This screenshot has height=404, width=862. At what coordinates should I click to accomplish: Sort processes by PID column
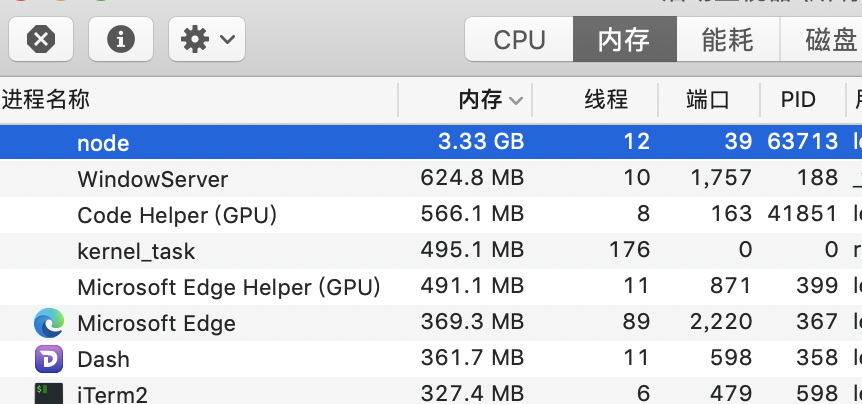coord(798,100)
